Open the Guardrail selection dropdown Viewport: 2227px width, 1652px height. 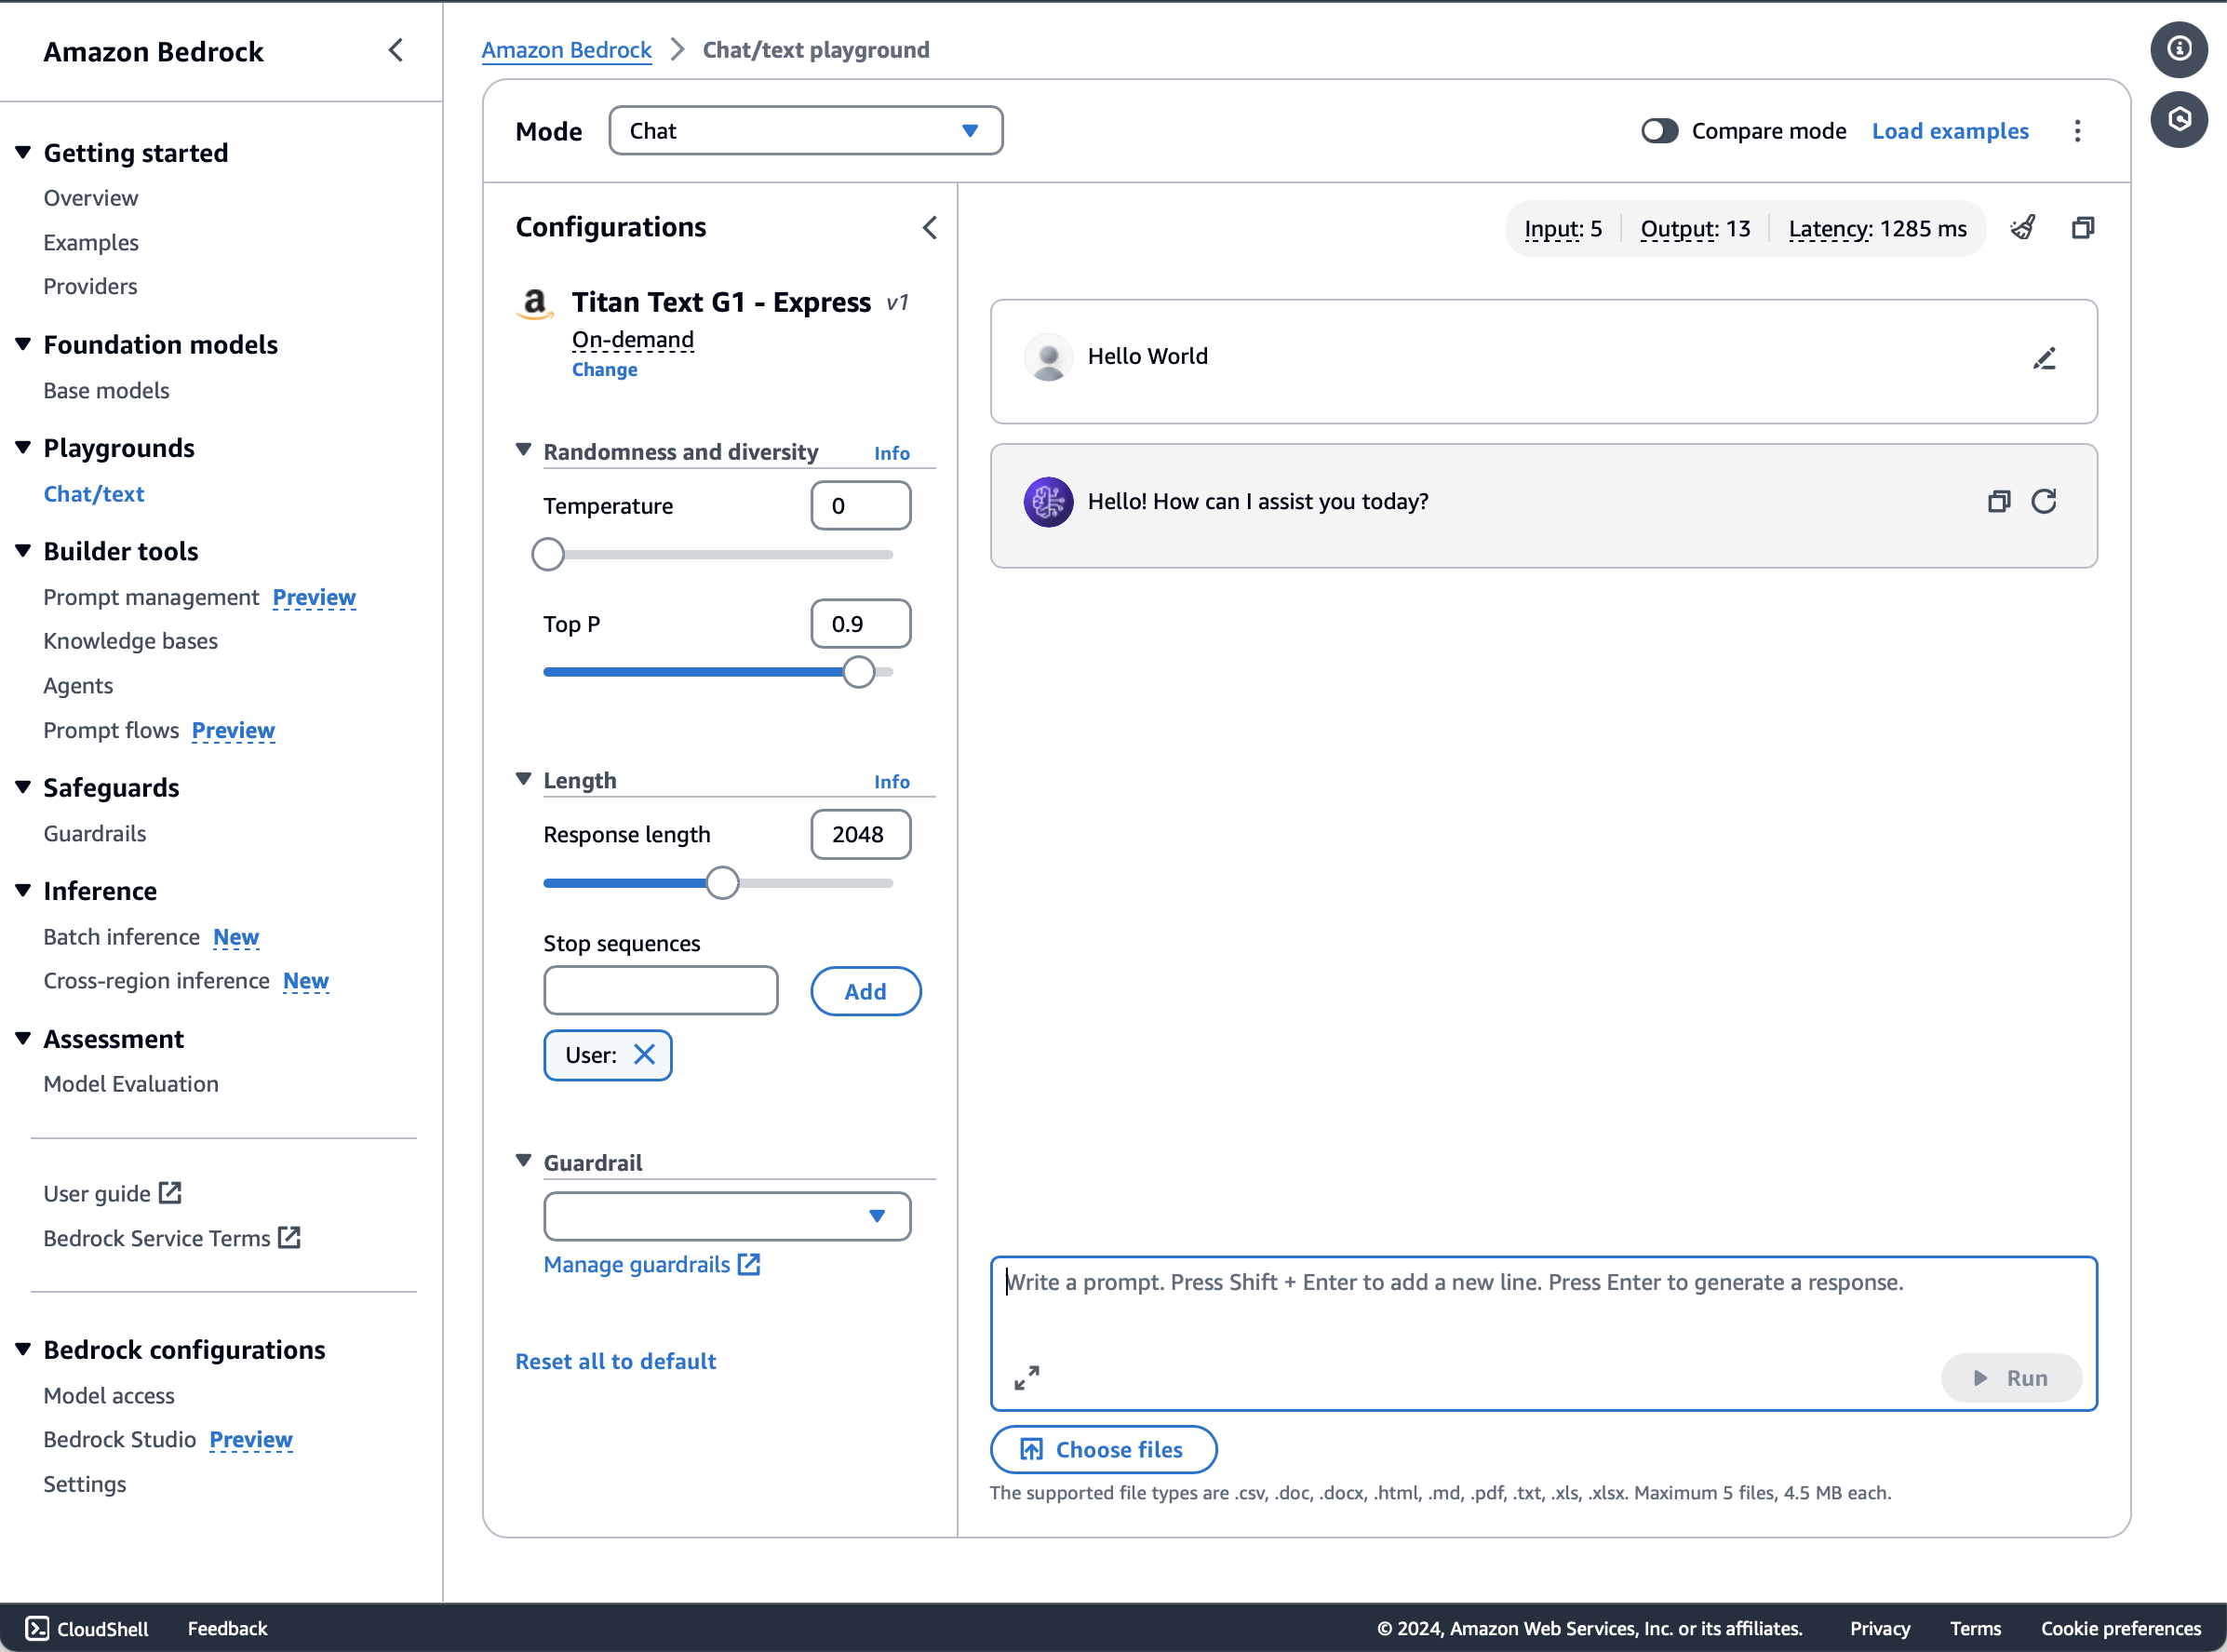(727, 1216)
